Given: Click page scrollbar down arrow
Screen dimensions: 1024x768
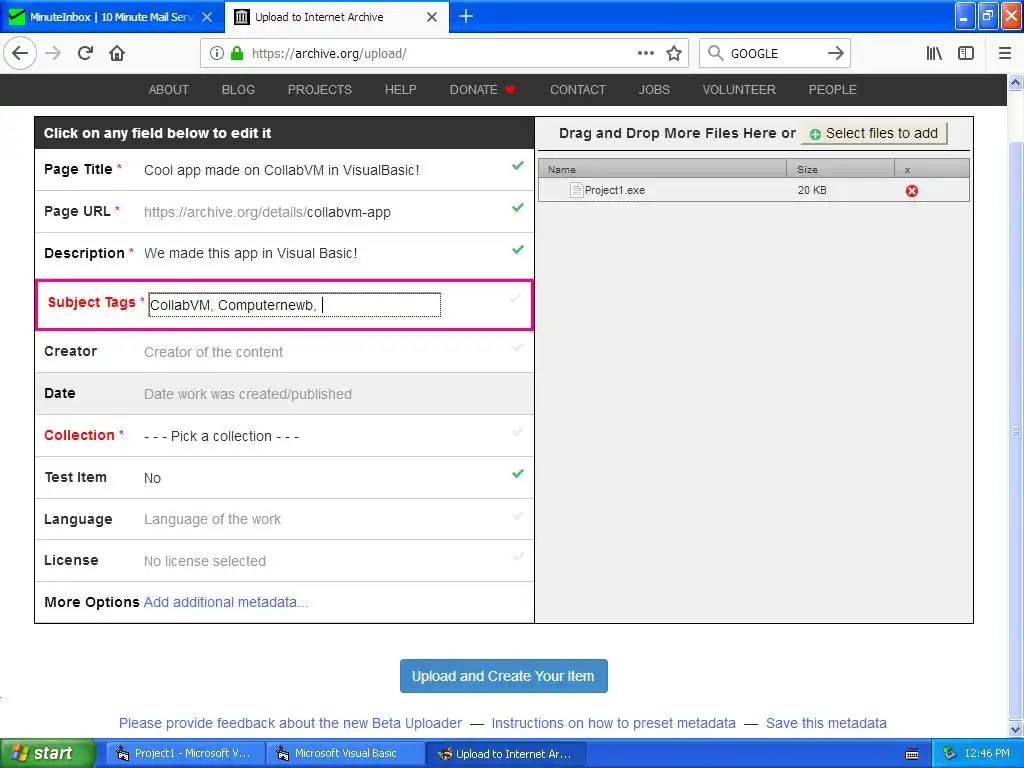Looking at the screenshot, I should pos(1016,729).
